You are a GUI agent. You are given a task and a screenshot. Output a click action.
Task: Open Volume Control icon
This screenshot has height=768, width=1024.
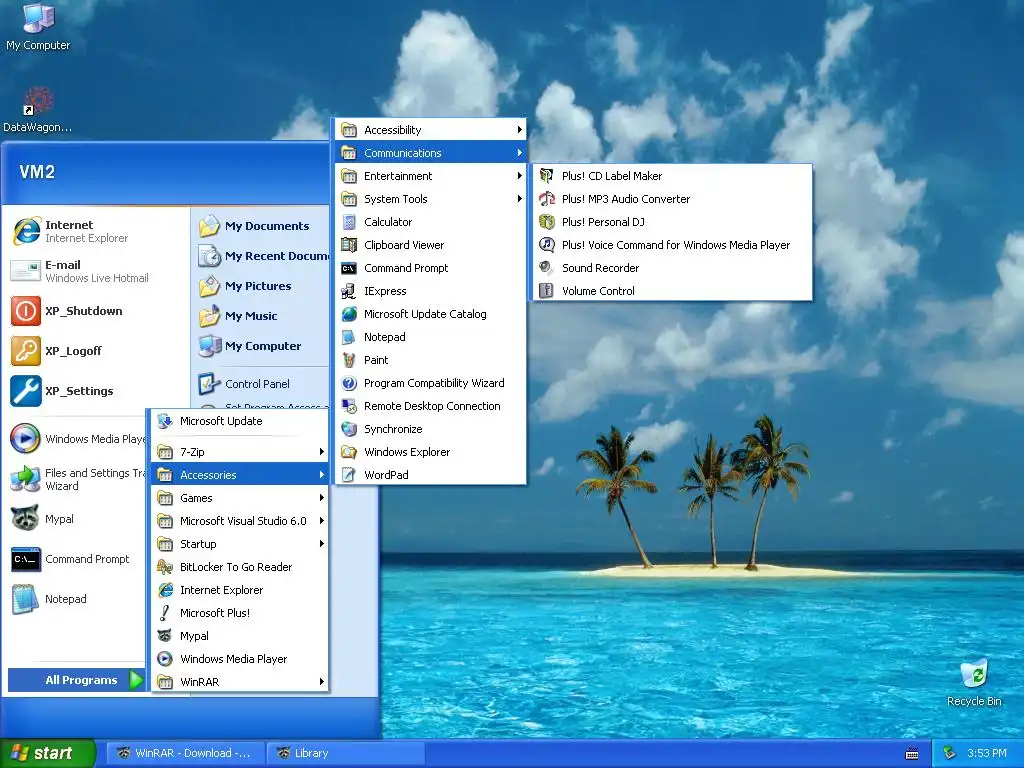(546, 290)
